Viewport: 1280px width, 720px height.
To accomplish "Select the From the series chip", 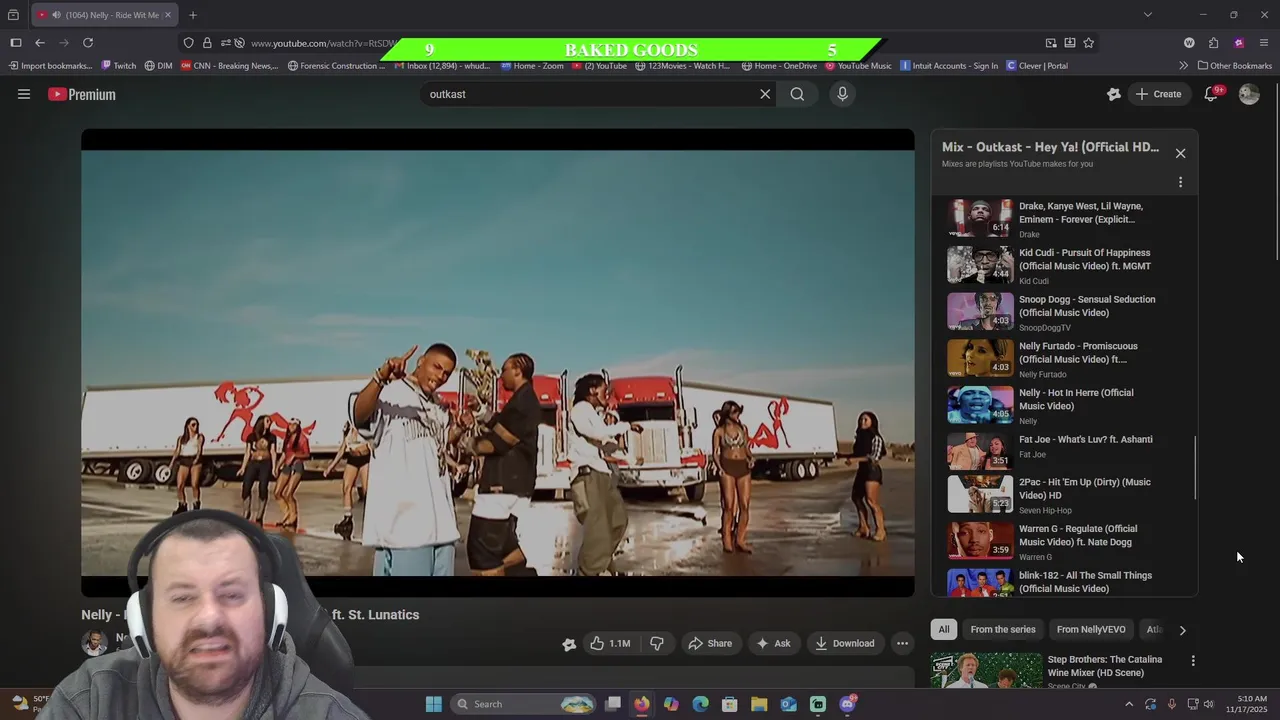I will coord(1003,629).
